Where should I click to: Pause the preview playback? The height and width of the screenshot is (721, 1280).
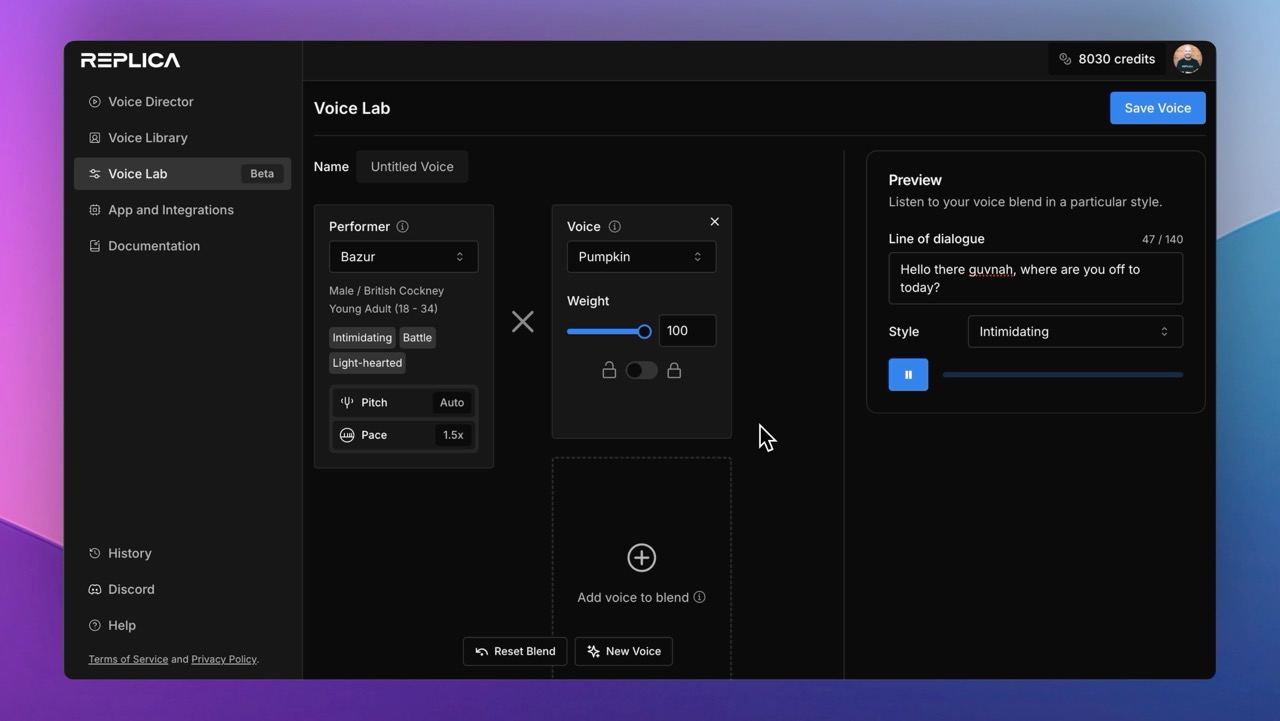908,375
